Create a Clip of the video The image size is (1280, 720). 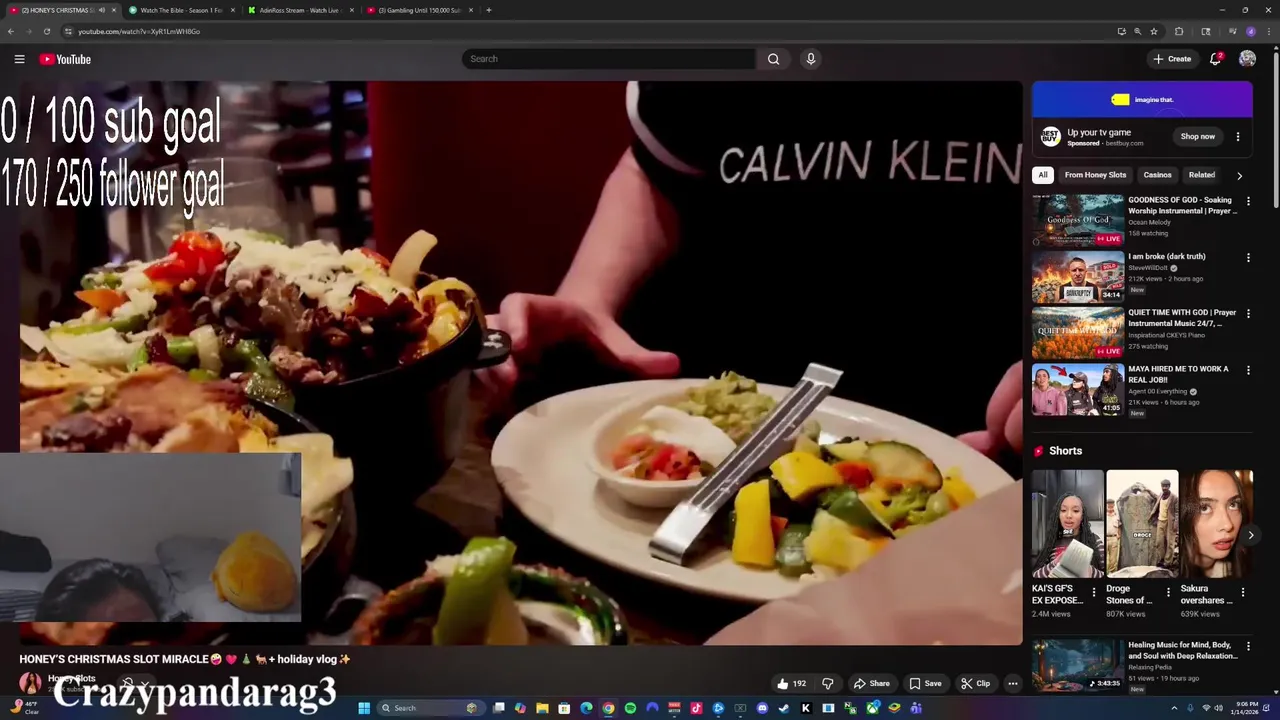pyautogui.click(x=975, y=684)
